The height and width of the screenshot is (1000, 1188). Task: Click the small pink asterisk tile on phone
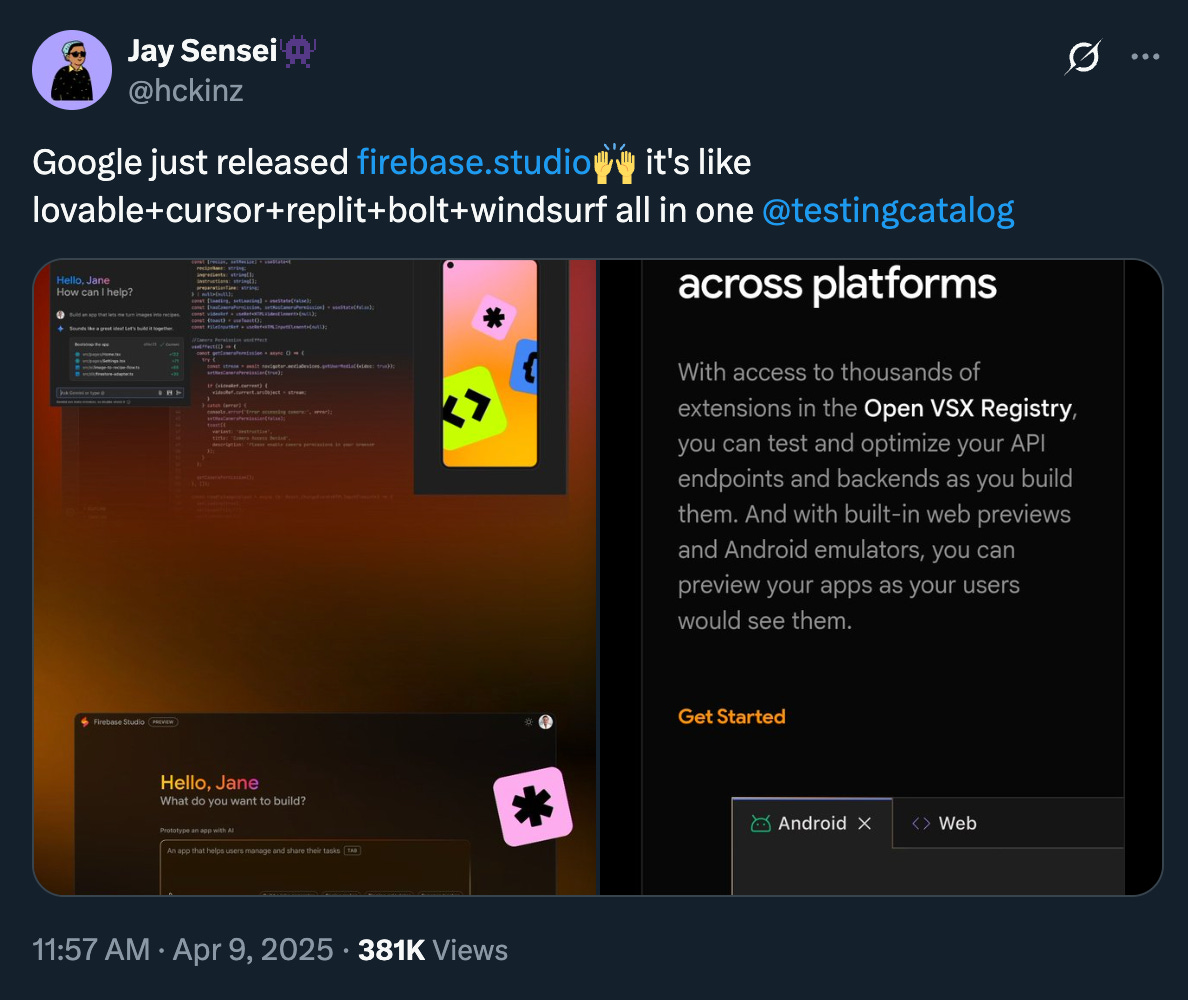[x=494, y=317]
